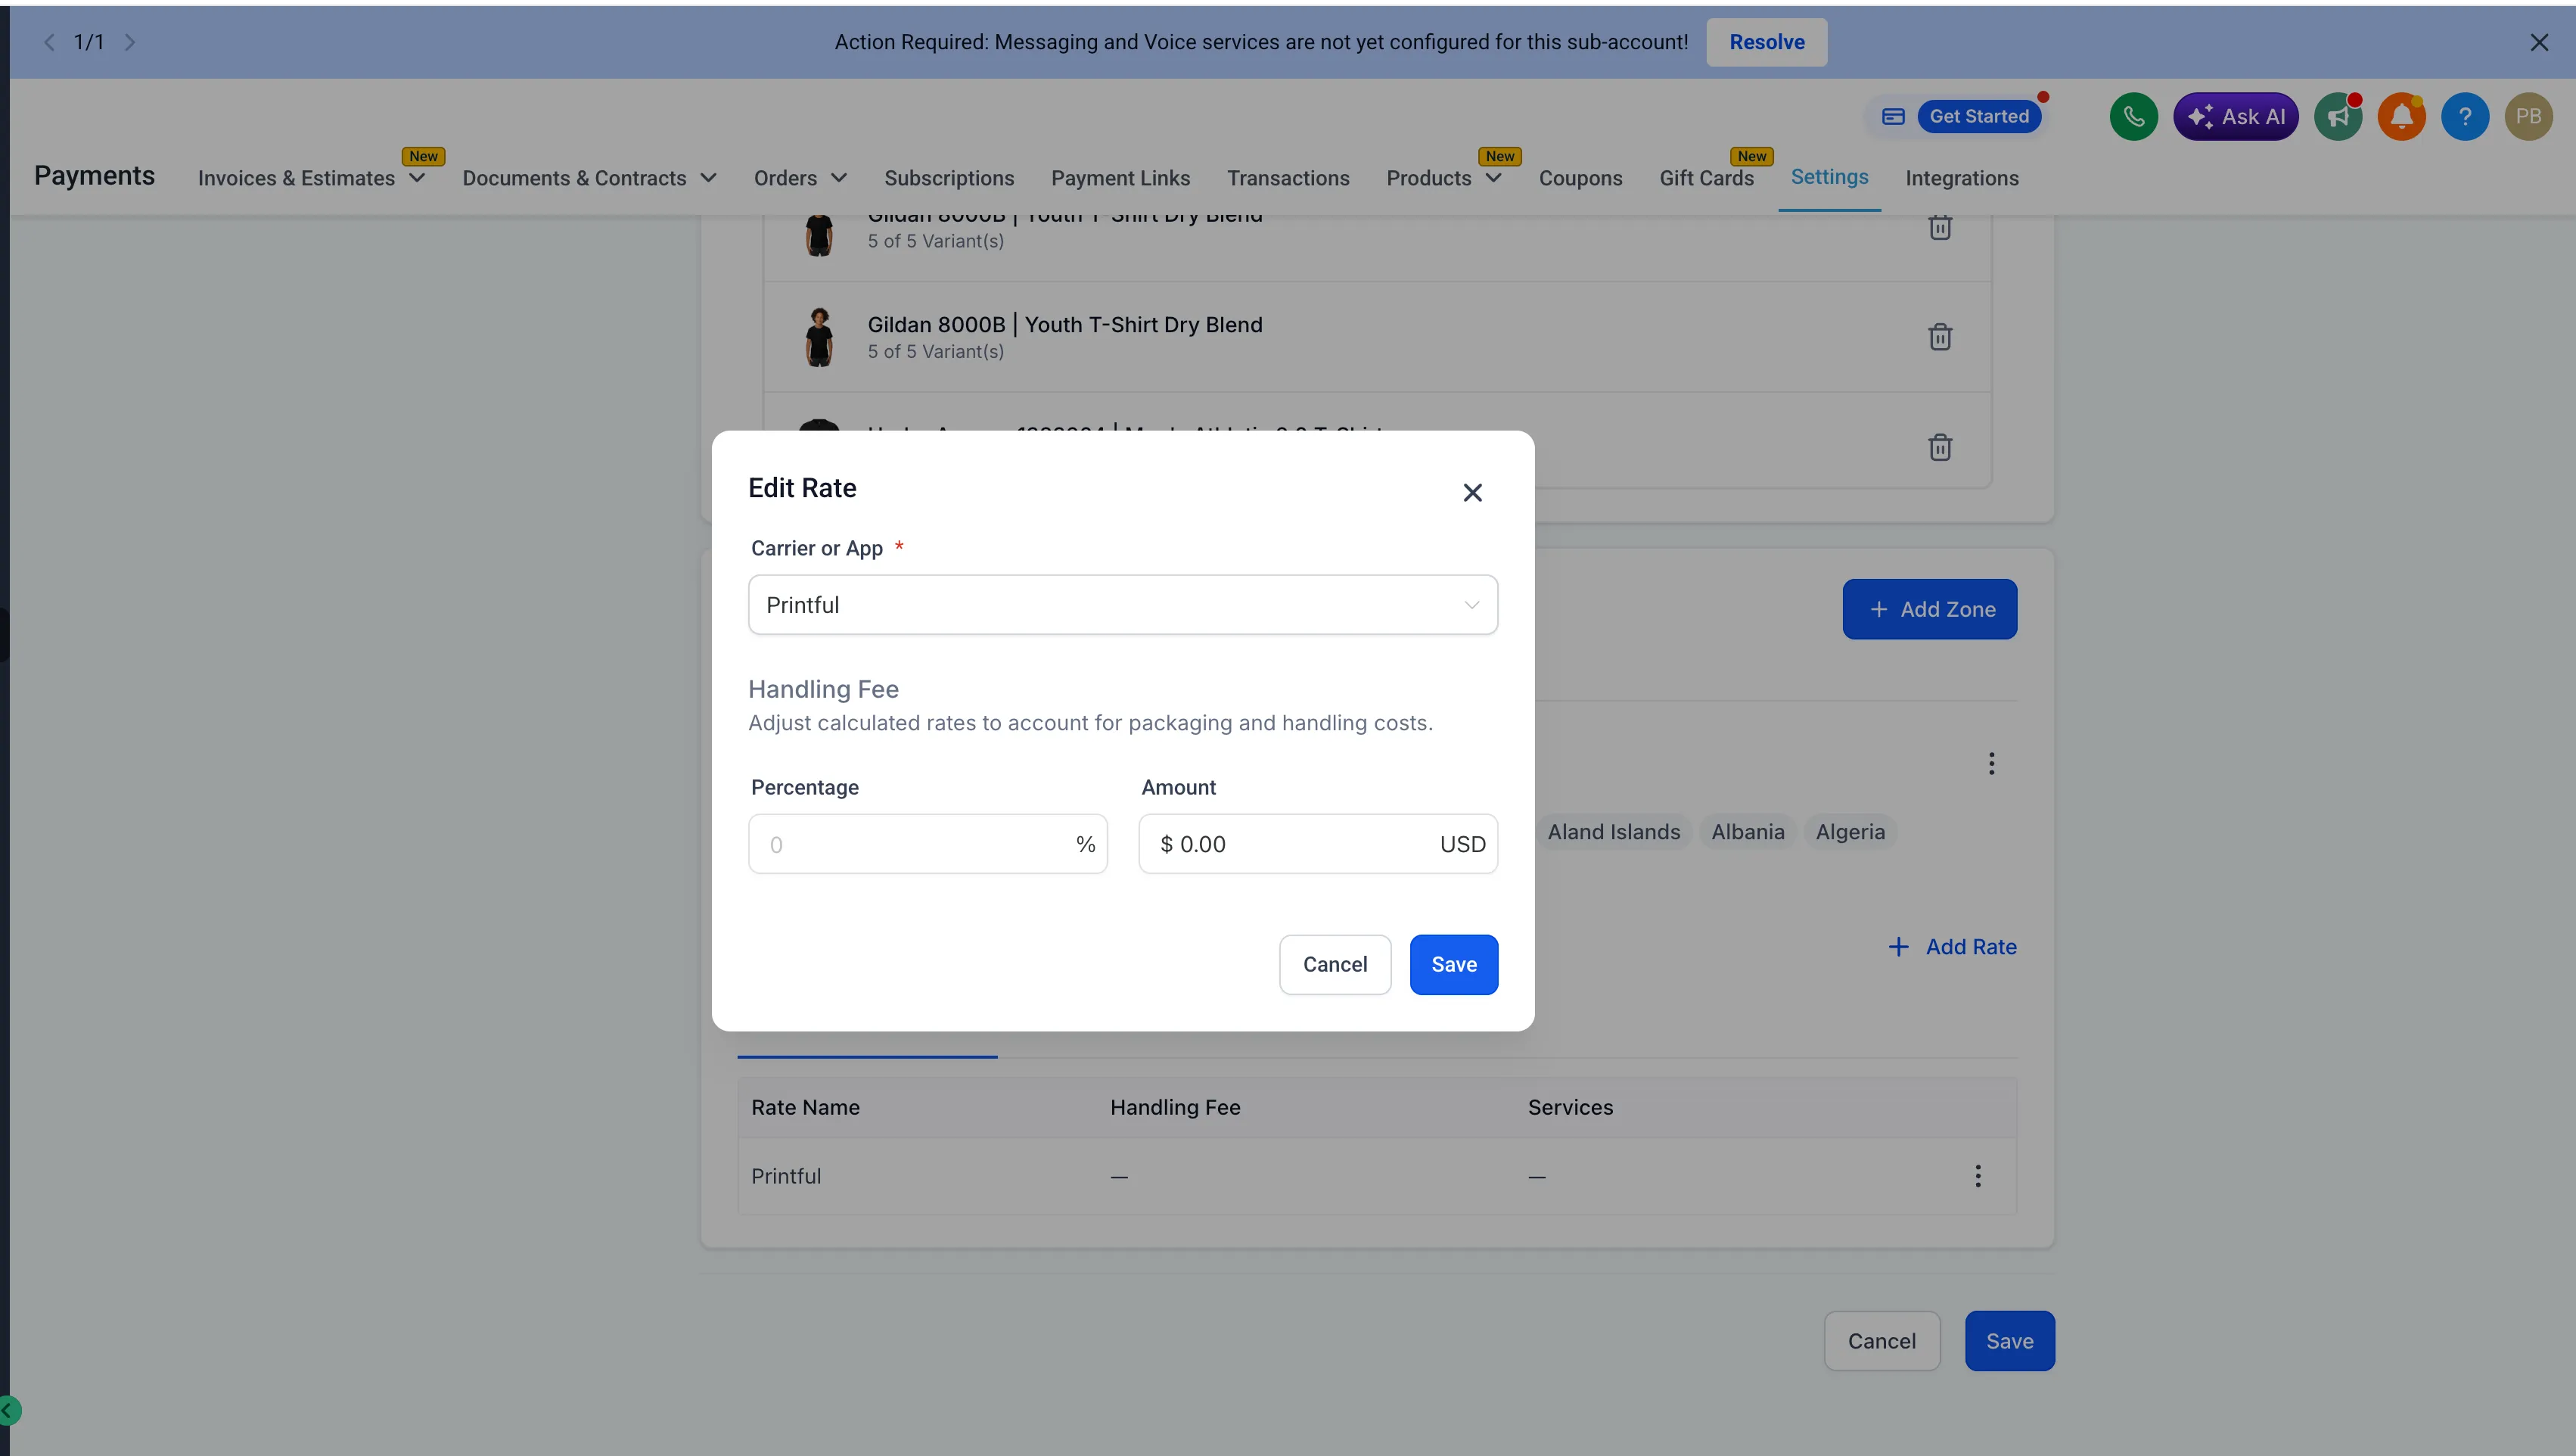This screenshot has height=1456, width=2576.
Task: Open the Products dropdown menu
Action: tap(1443, 178)
